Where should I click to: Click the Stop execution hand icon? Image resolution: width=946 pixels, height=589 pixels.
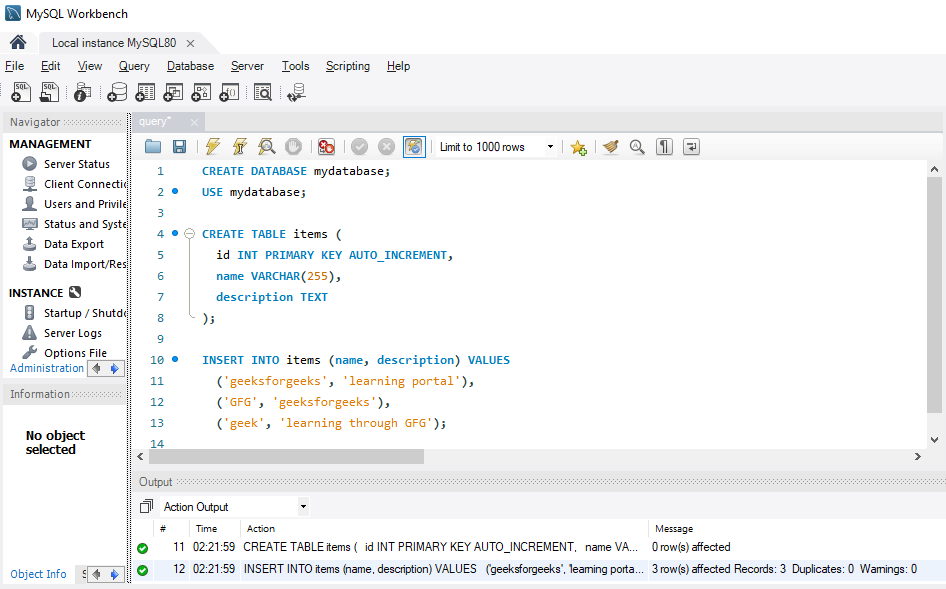coord(293,147)
